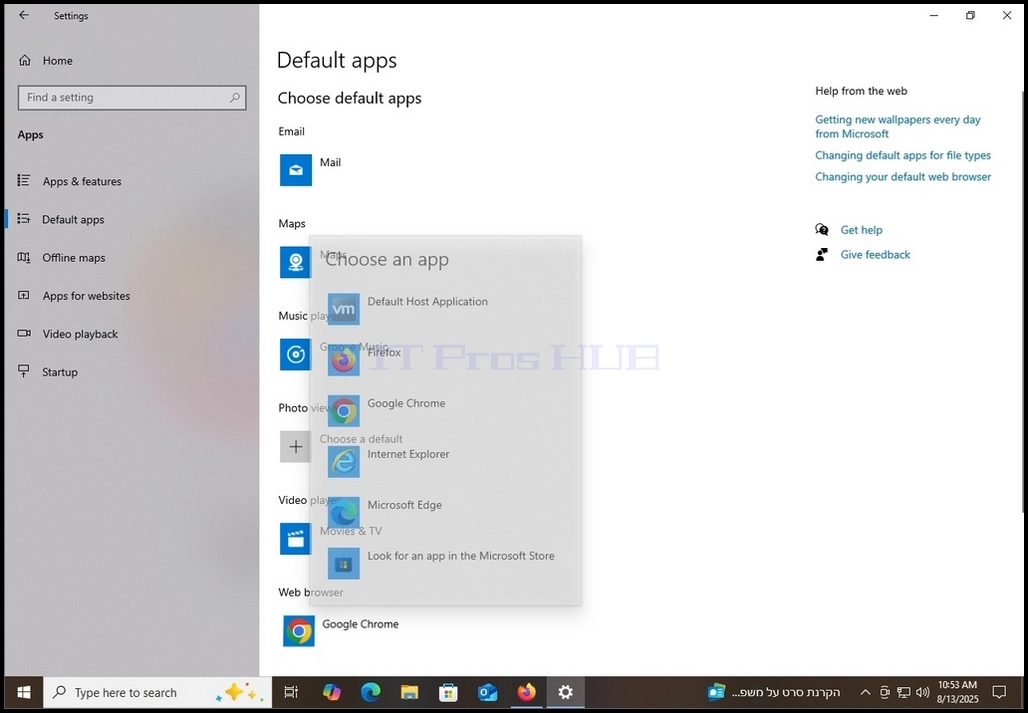Image resolution: width=1028 pixels, height=713 pixels.
Task: Open Changing default apps for file types link
Action: [903, 155]
